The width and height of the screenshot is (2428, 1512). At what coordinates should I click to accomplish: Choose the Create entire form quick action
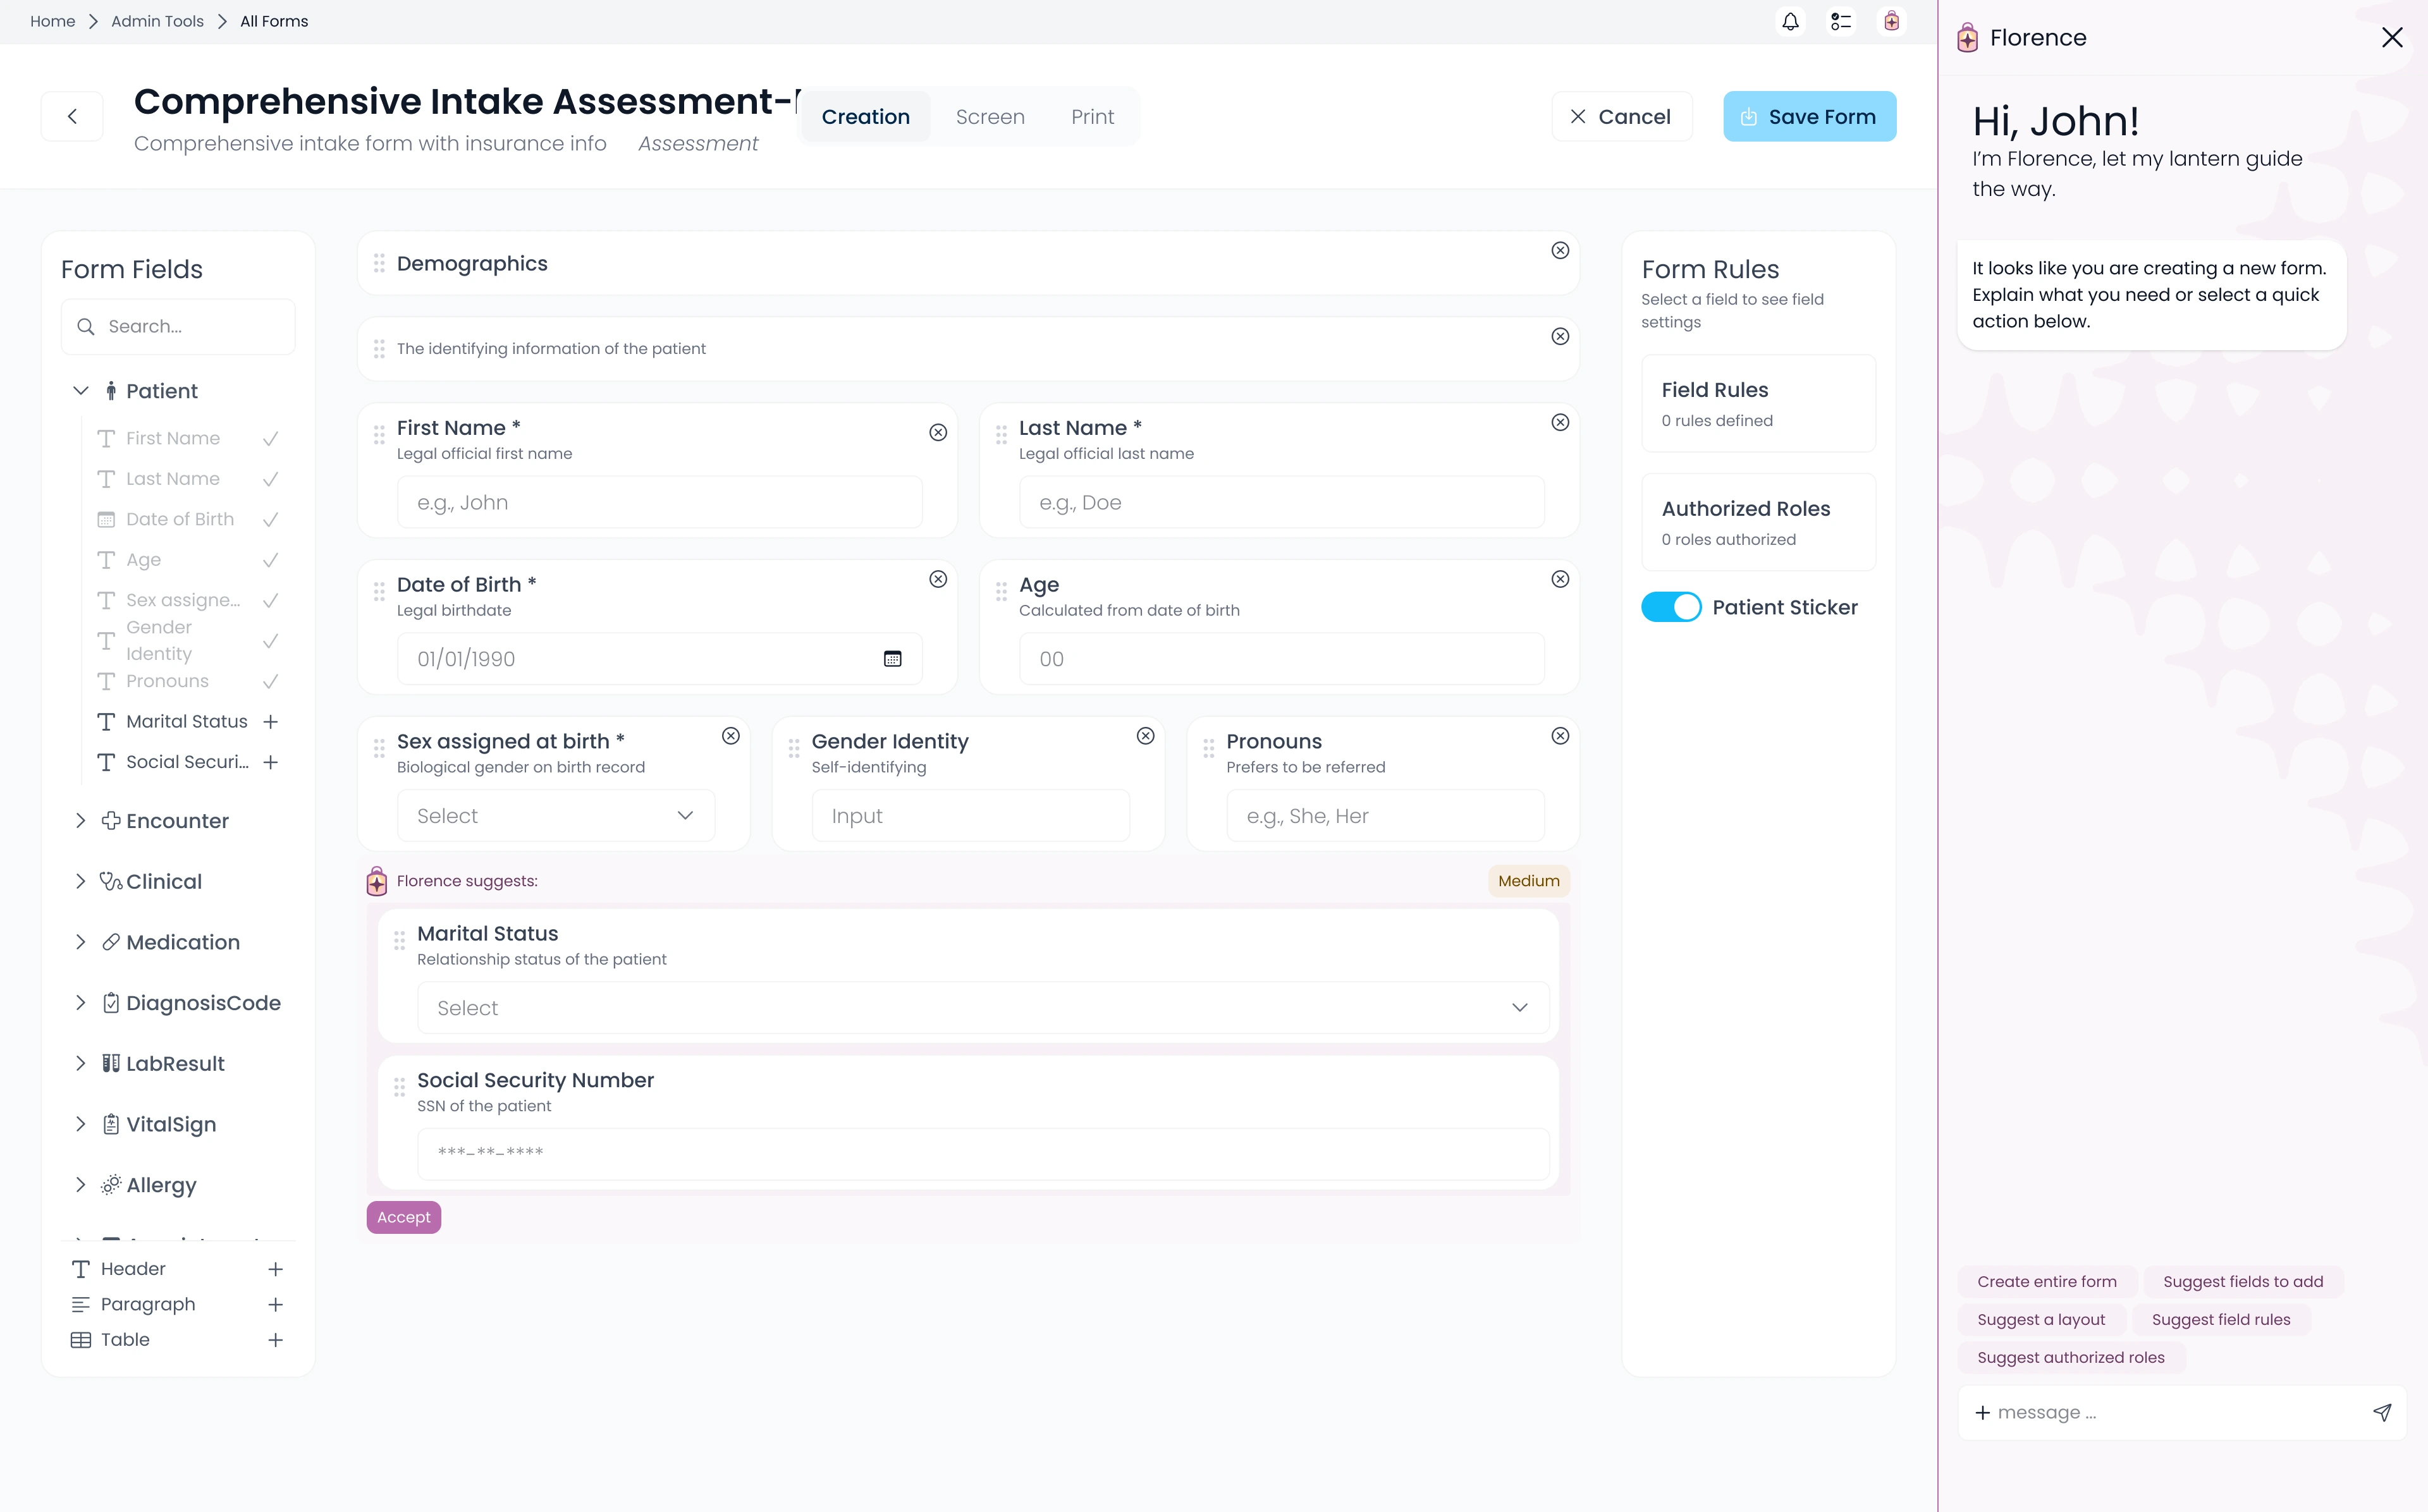point(2046,1281)
